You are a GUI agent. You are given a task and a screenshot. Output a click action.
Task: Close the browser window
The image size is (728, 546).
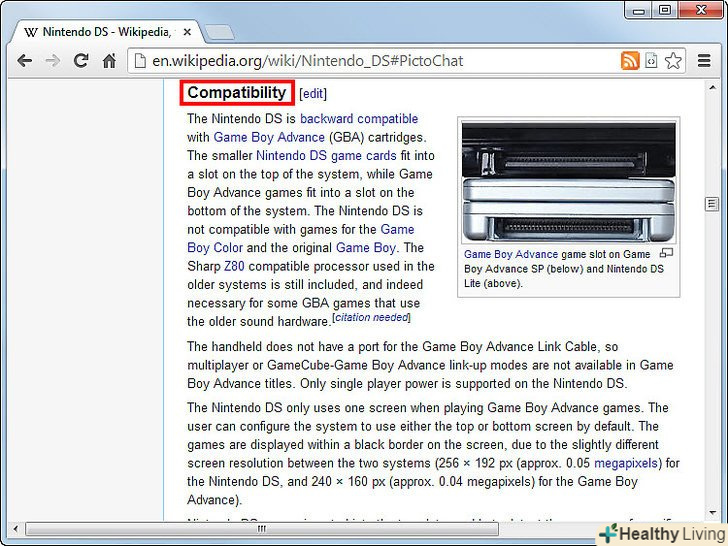701,10
